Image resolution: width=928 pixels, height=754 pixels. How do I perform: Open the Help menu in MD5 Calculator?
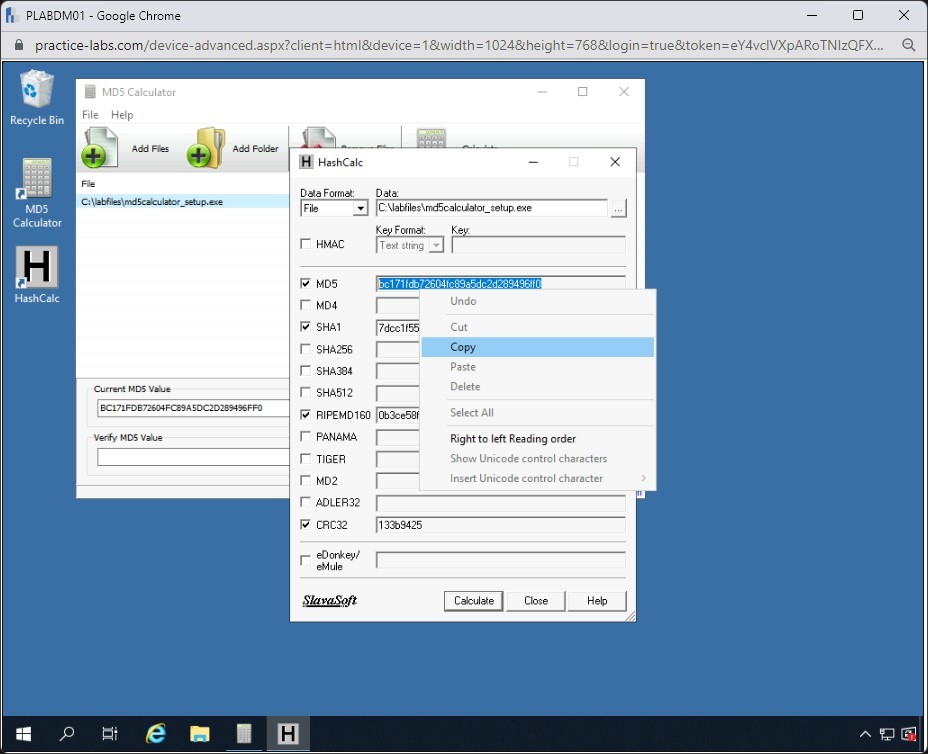tap(122, 115)
